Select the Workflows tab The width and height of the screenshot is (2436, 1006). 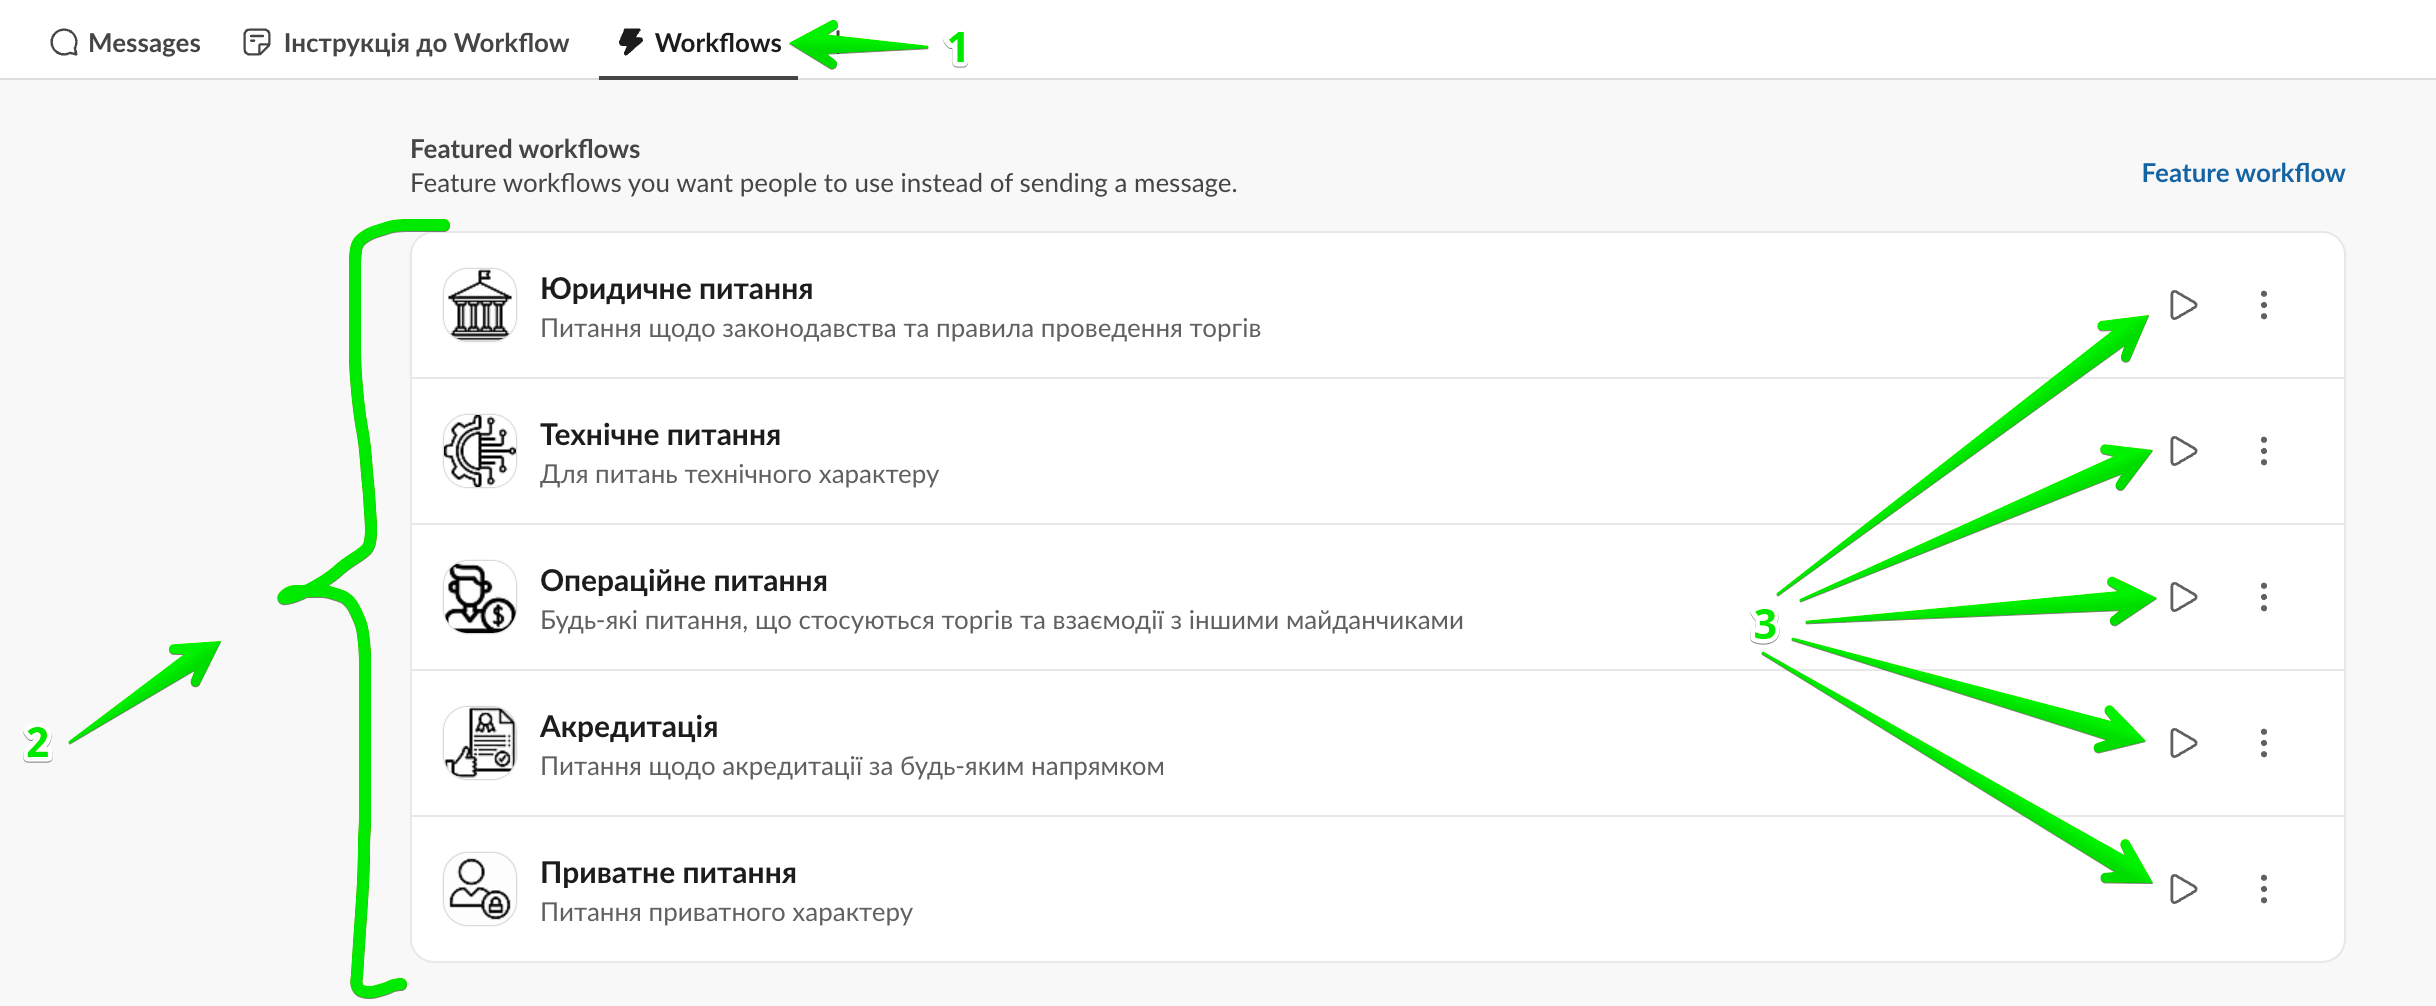[x=700, y=43]
